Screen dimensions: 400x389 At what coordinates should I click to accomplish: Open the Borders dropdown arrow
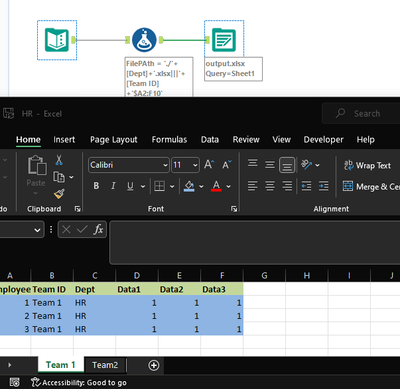pyautogui.click(x=172, y=186)
